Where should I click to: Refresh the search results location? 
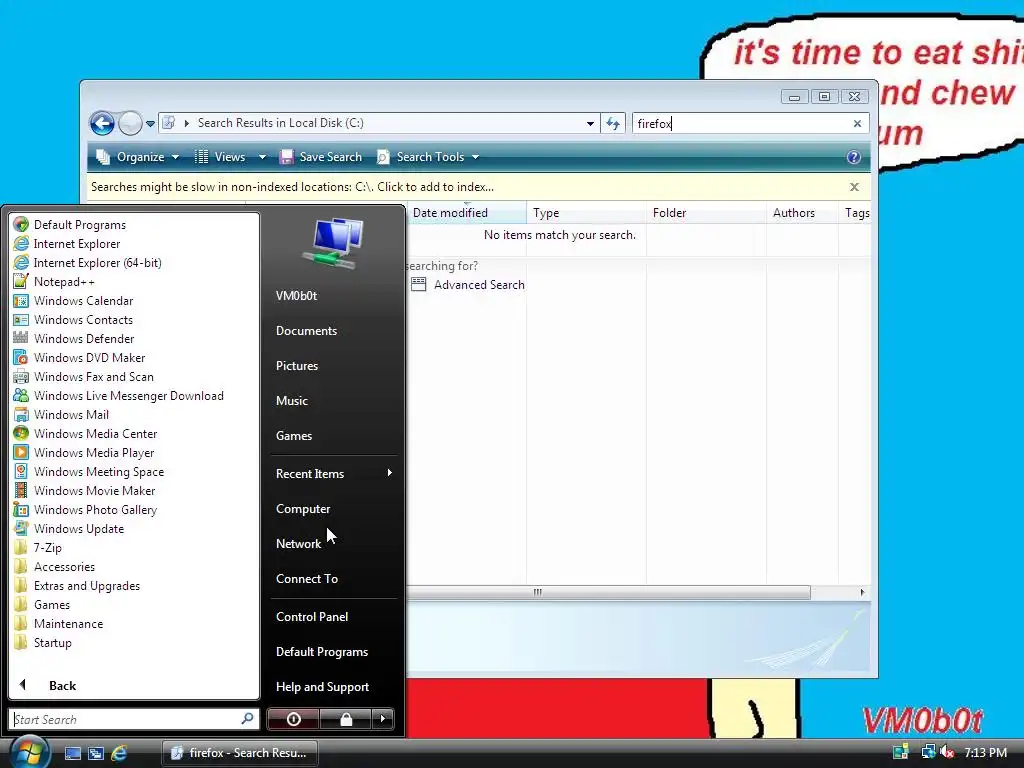[x=613, y=123]
